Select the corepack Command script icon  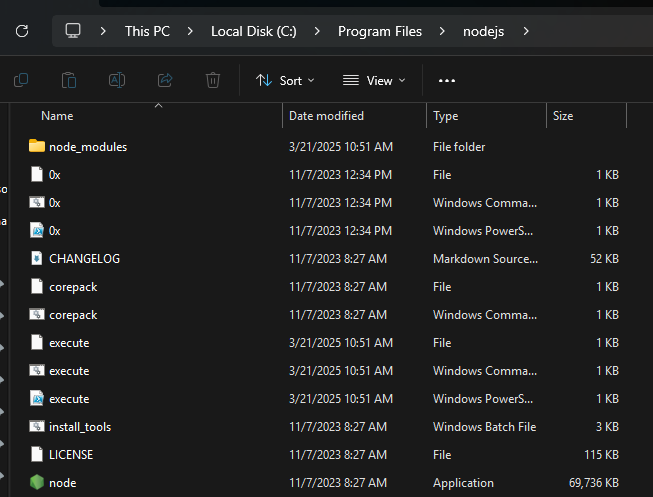pos(37,315)
